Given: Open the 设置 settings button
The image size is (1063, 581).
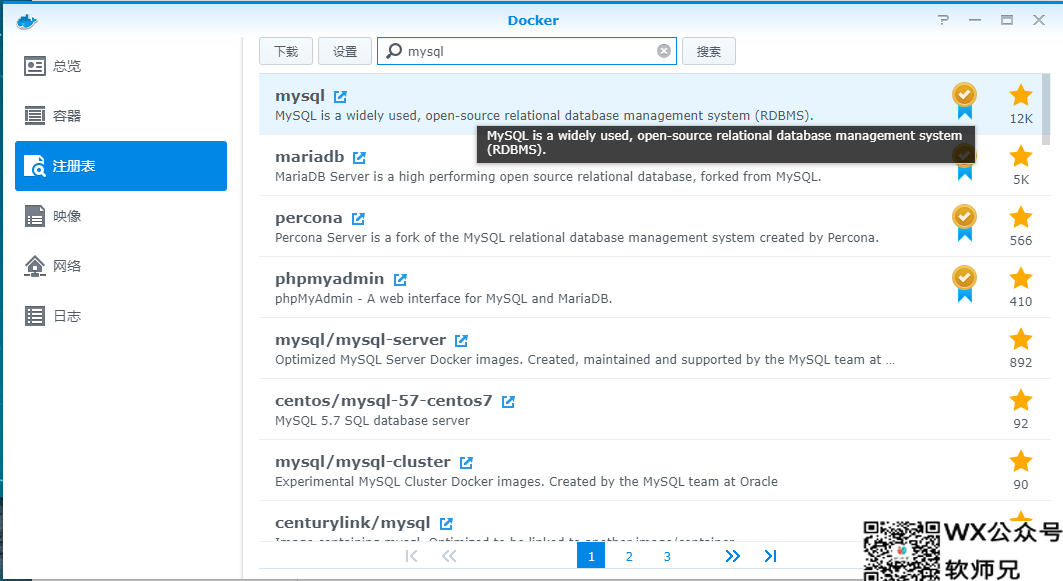Looking at the screenshot, I should tap(345, 52).
